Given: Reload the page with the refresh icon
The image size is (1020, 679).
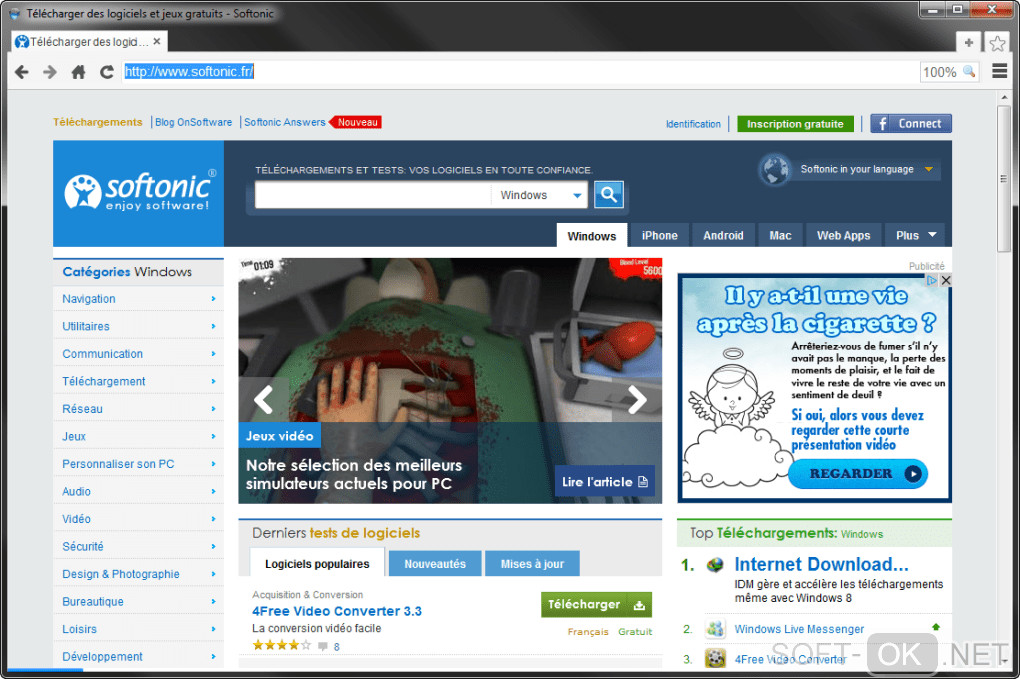Looking at the screenshot, I should (107, 72).
